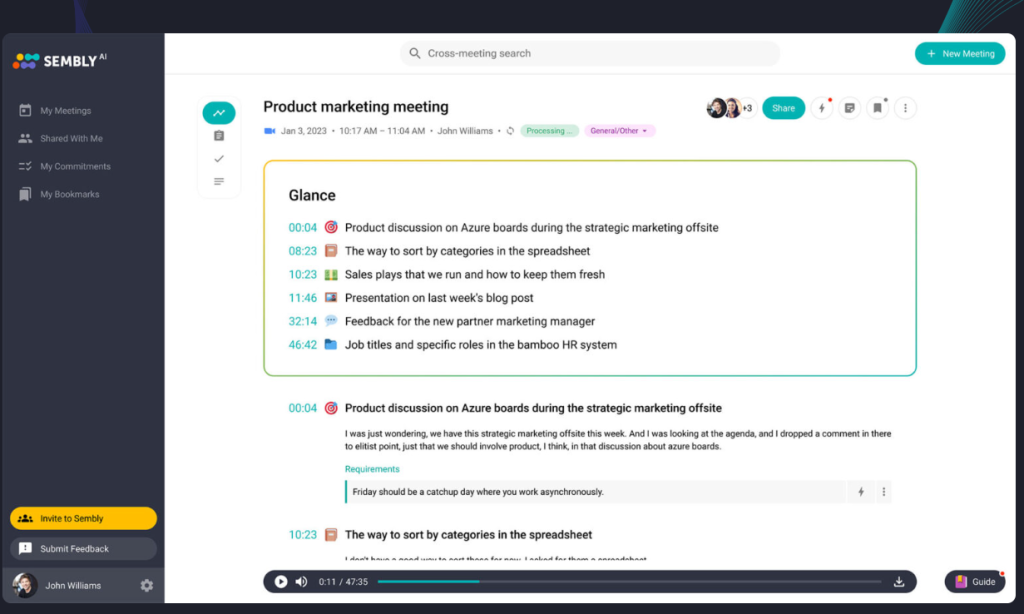Click folder icon for Job titles topic

click(x=331, y=344)
